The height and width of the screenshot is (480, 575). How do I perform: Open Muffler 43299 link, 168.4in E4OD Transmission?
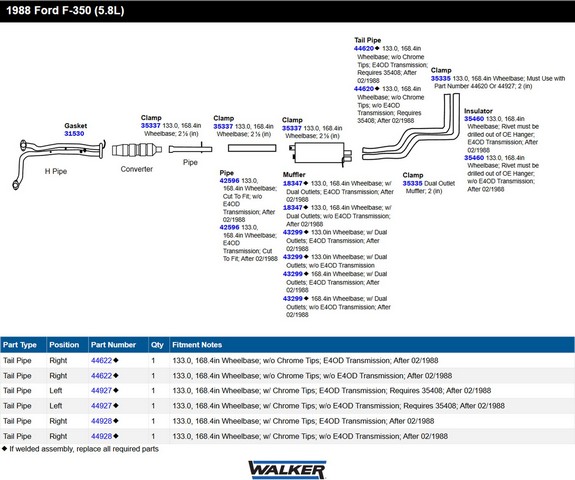tap(292, 274)
